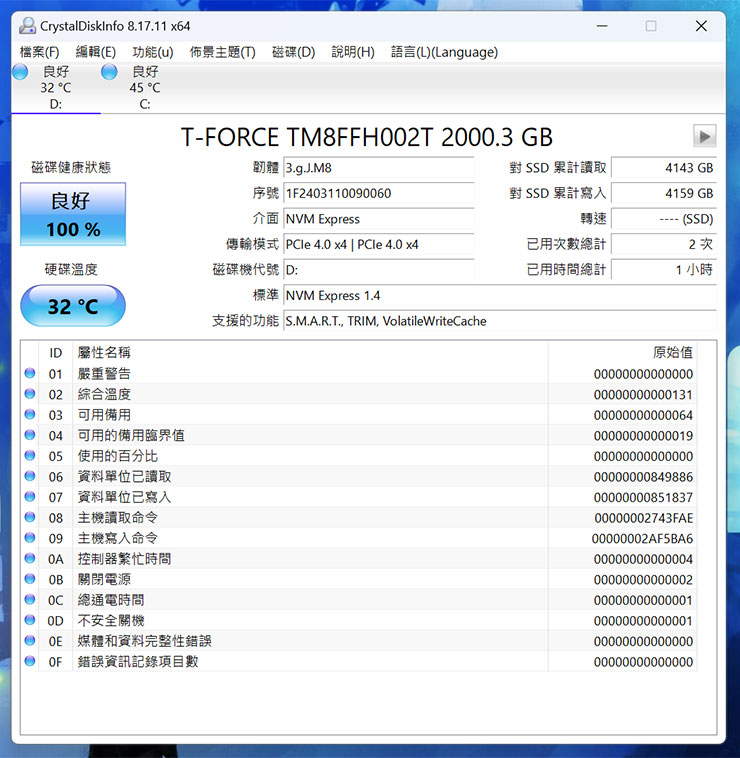Image resolution: width=740 pixels, height=758 pixels.
Task: Click the 32 °C temperature button
Action: tap(73, 306)
